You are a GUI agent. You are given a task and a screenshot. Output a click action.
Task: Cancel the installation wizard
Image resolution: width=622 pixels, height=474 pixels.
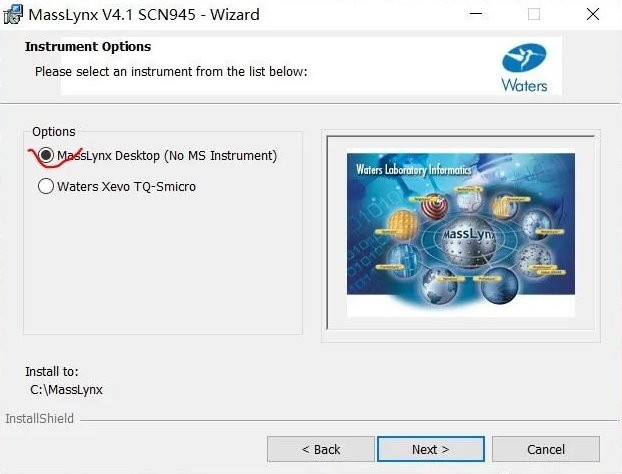point(546,449)
